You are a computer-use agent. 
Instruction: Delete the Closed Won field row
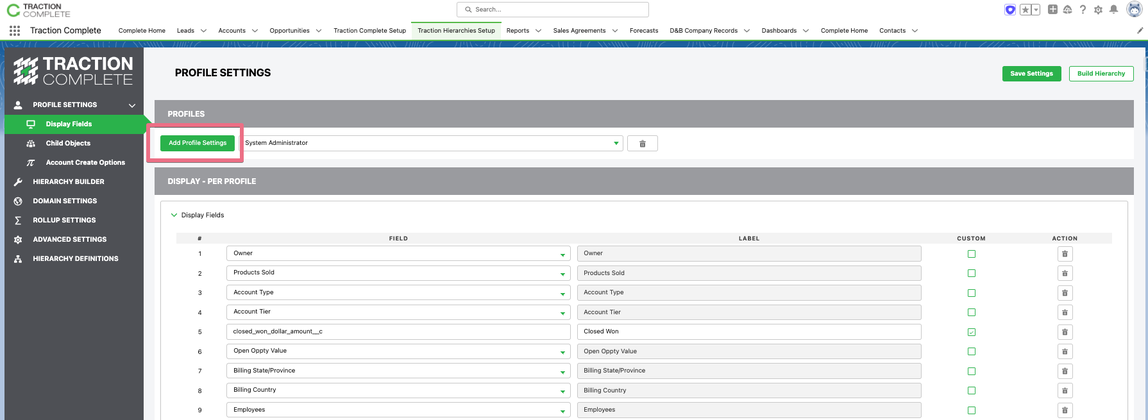tap(1065, 331)
